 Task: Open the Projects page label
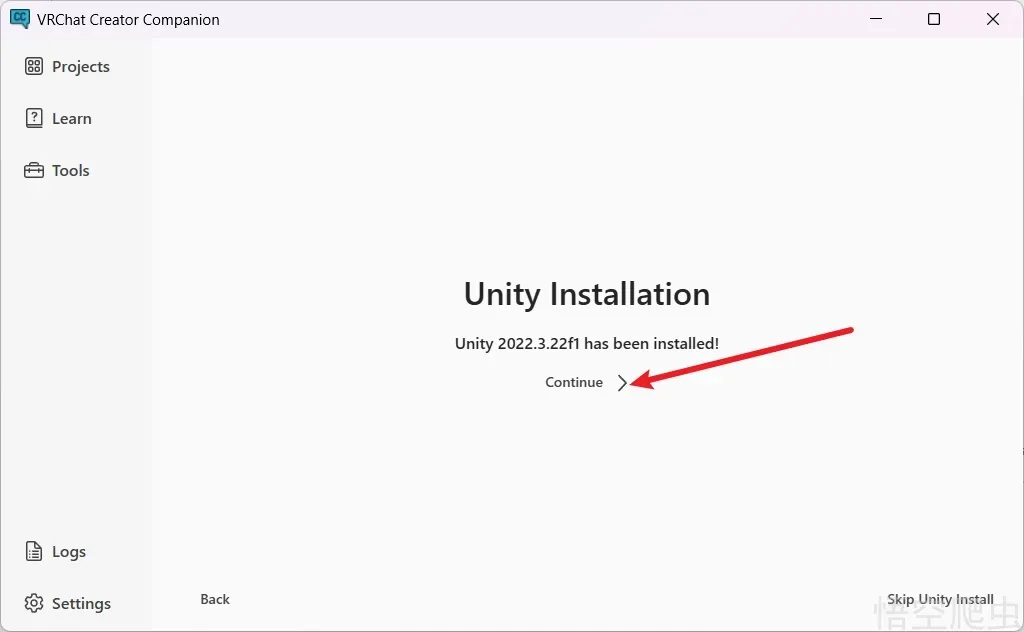(x=81, y=66)
